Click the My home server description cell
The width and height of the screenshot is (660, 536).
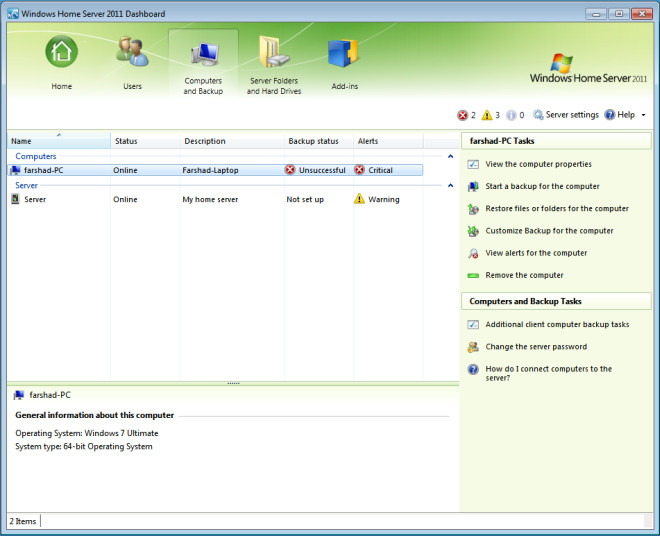(210, 199)
